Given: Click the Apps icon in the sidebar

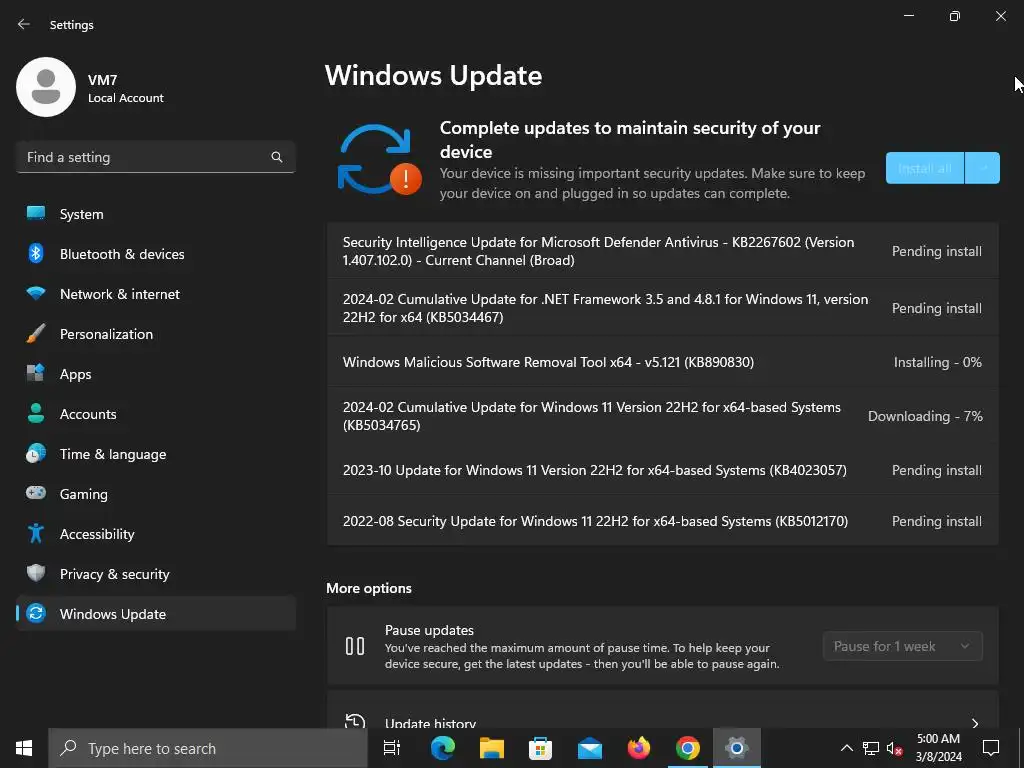Looking at the screenshot, I should [x=36, y=374].
